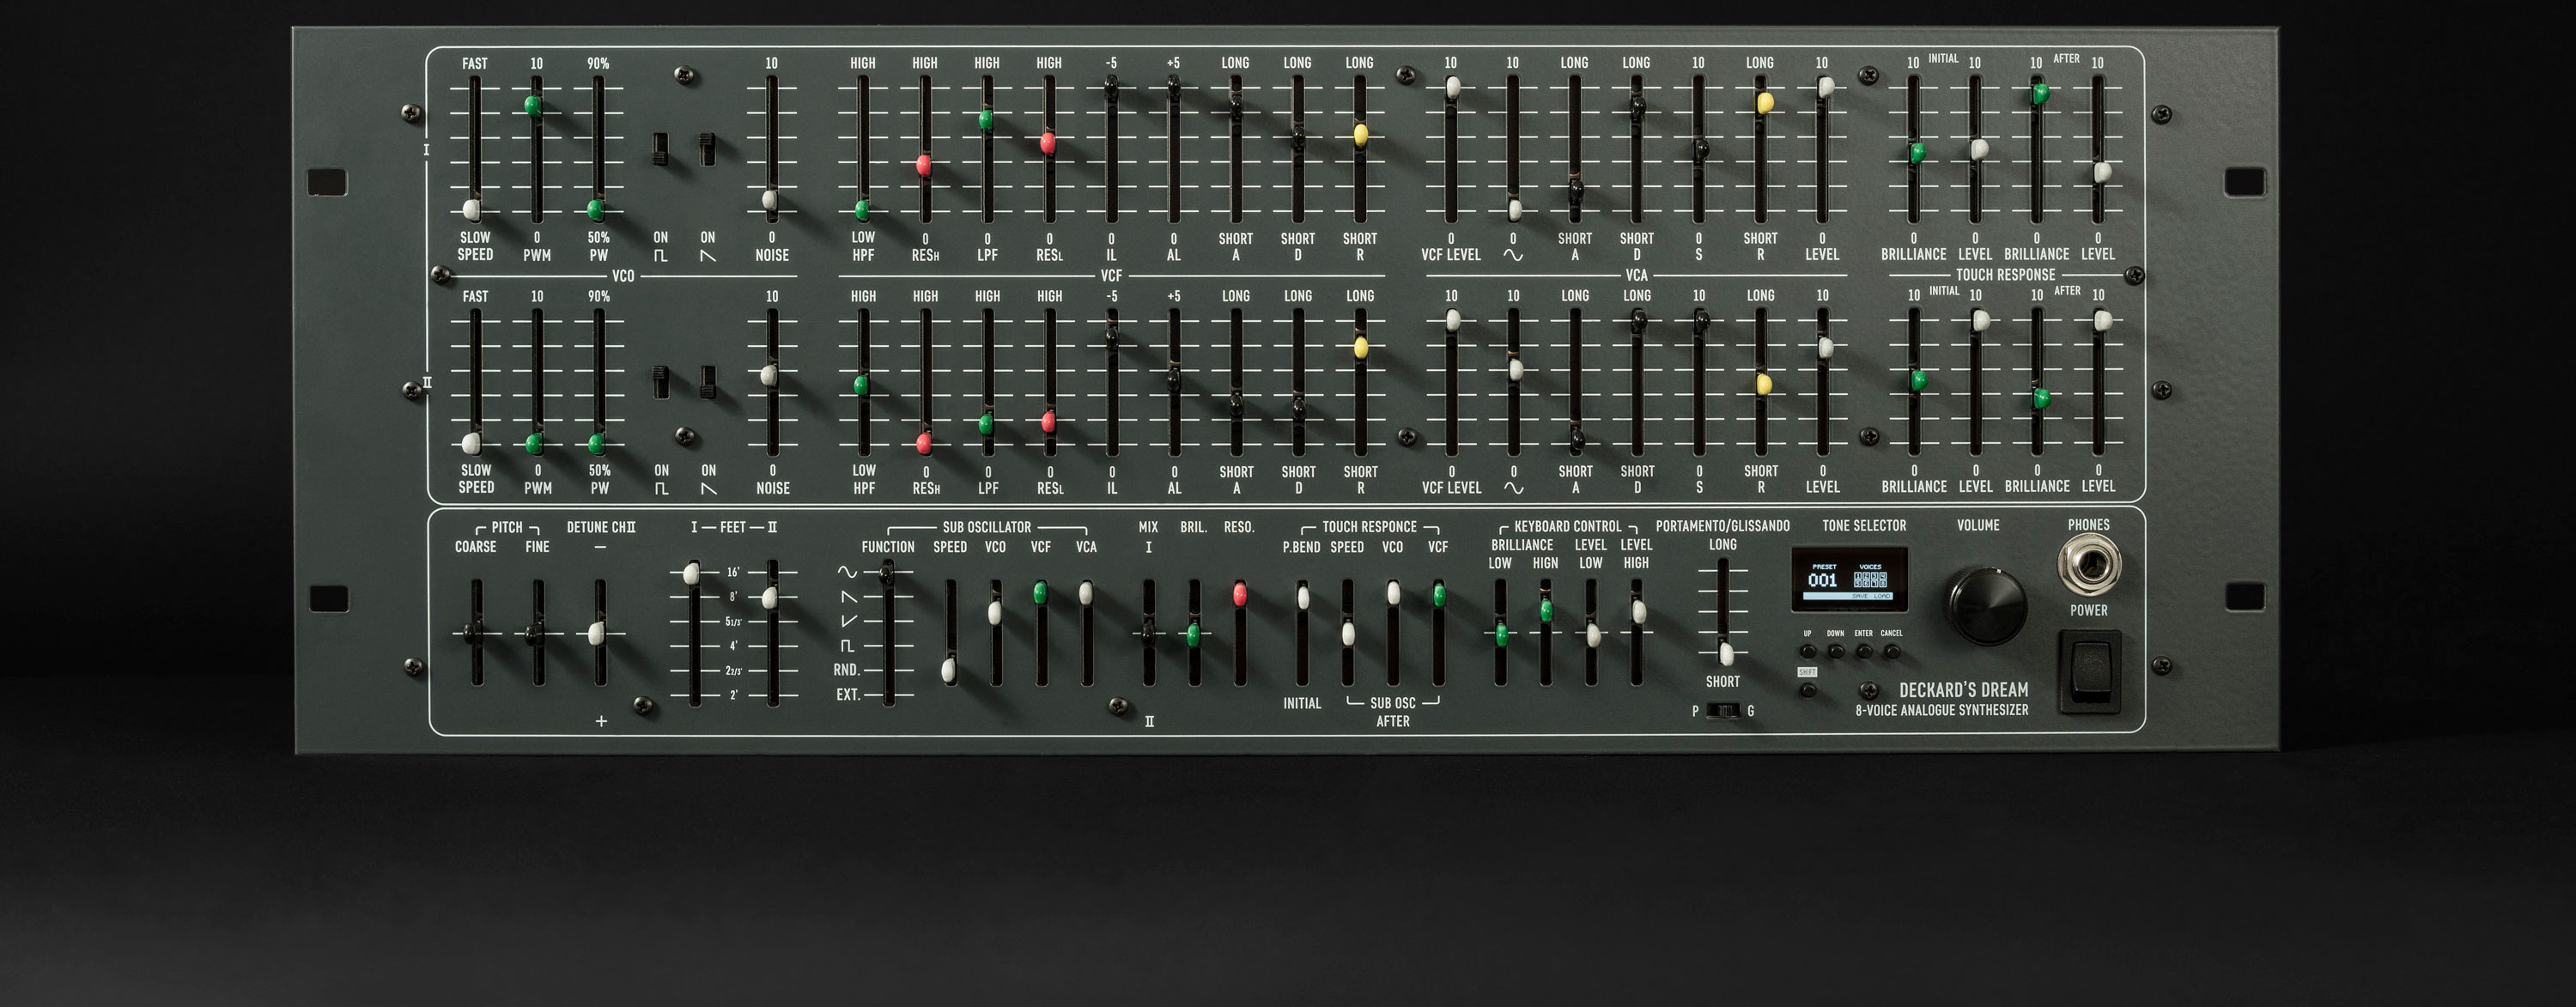
Task: Click SAVE on the OLED display
Action: (1860, 596)
